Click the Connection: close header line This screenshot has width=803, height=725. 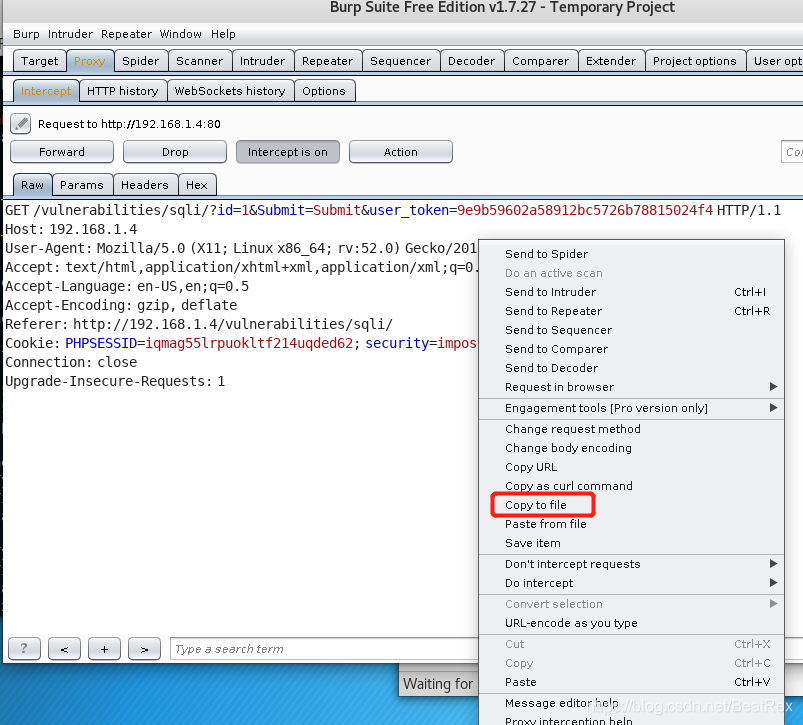[x=71, y=362]
